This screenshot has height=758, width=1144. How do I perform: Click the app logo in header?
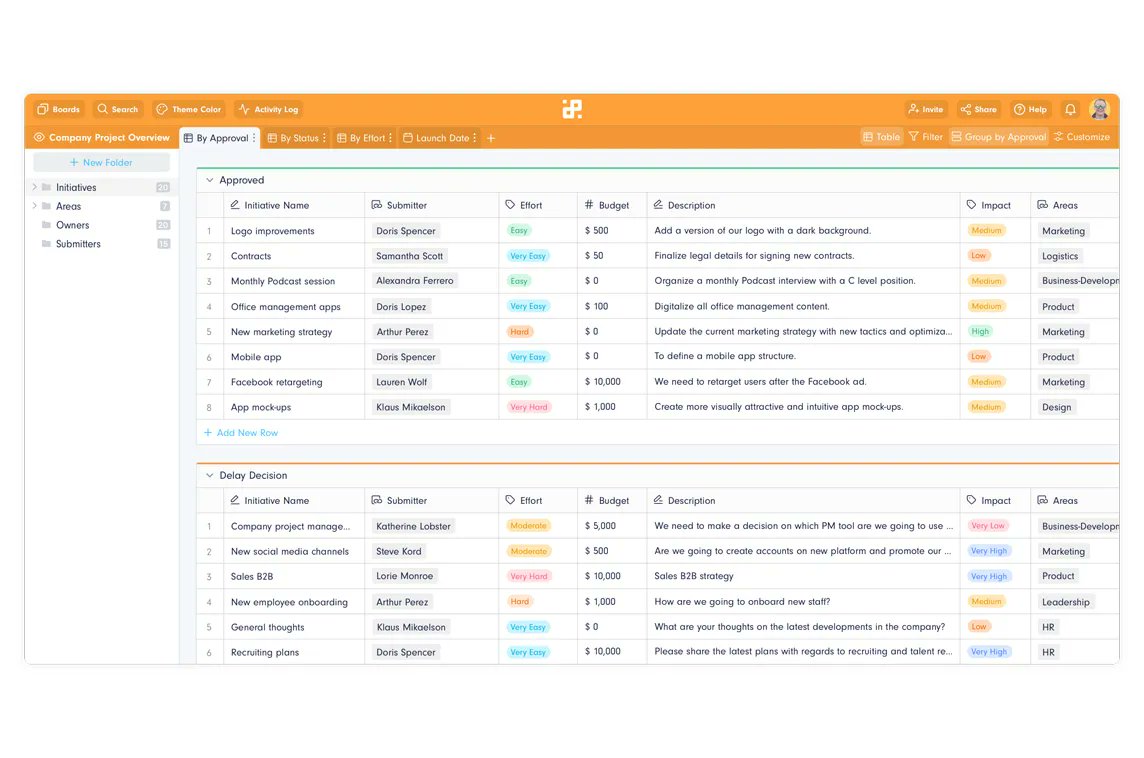572,109
